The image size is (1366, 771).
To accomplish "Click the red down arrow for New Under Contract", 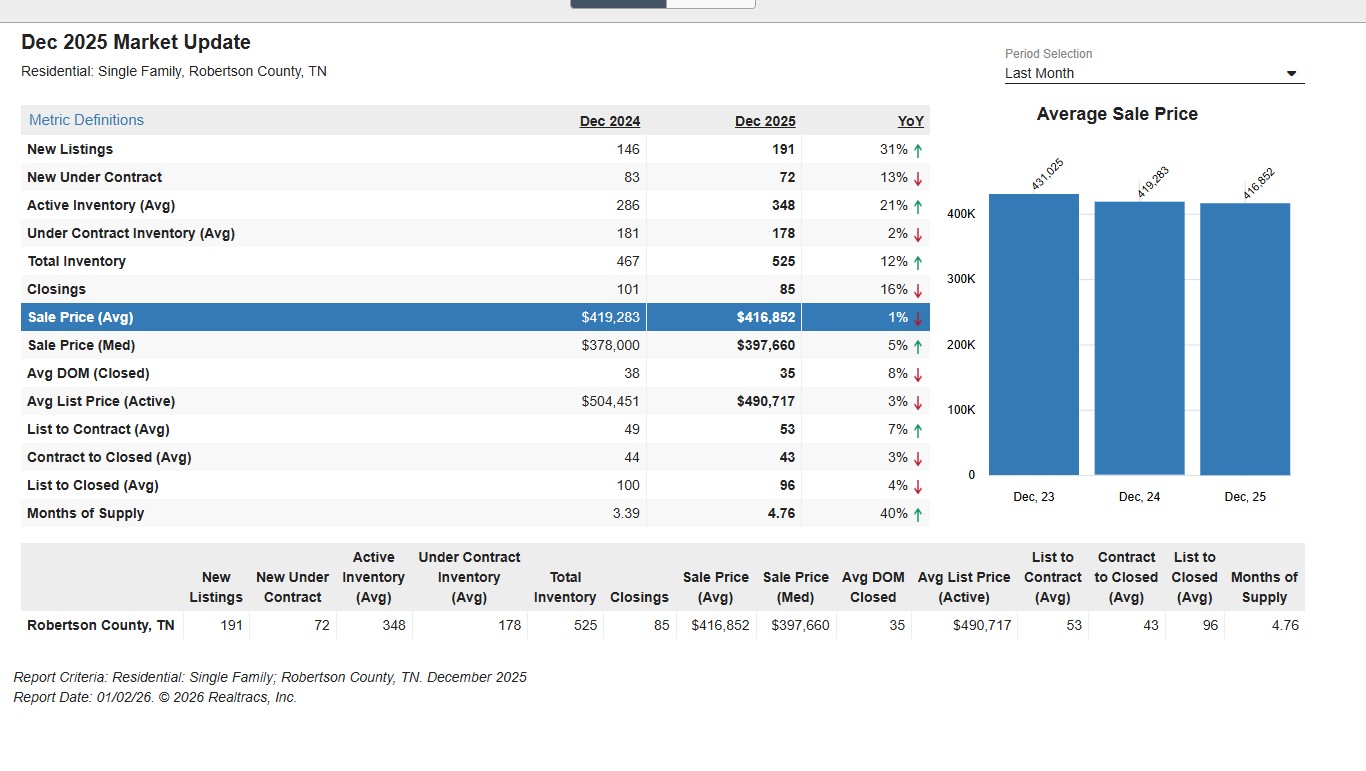I will coord(917,178).
